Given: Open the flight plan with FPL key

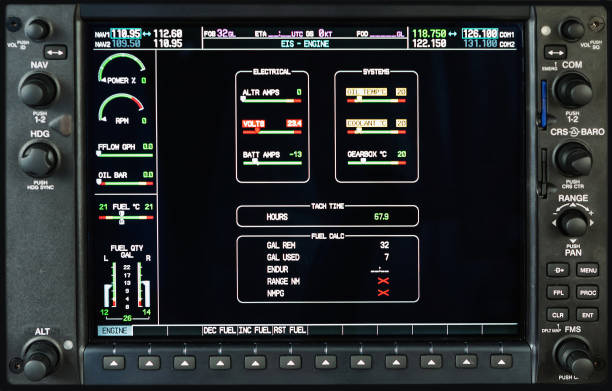Looking at the screenshot, I should [558, 293].
